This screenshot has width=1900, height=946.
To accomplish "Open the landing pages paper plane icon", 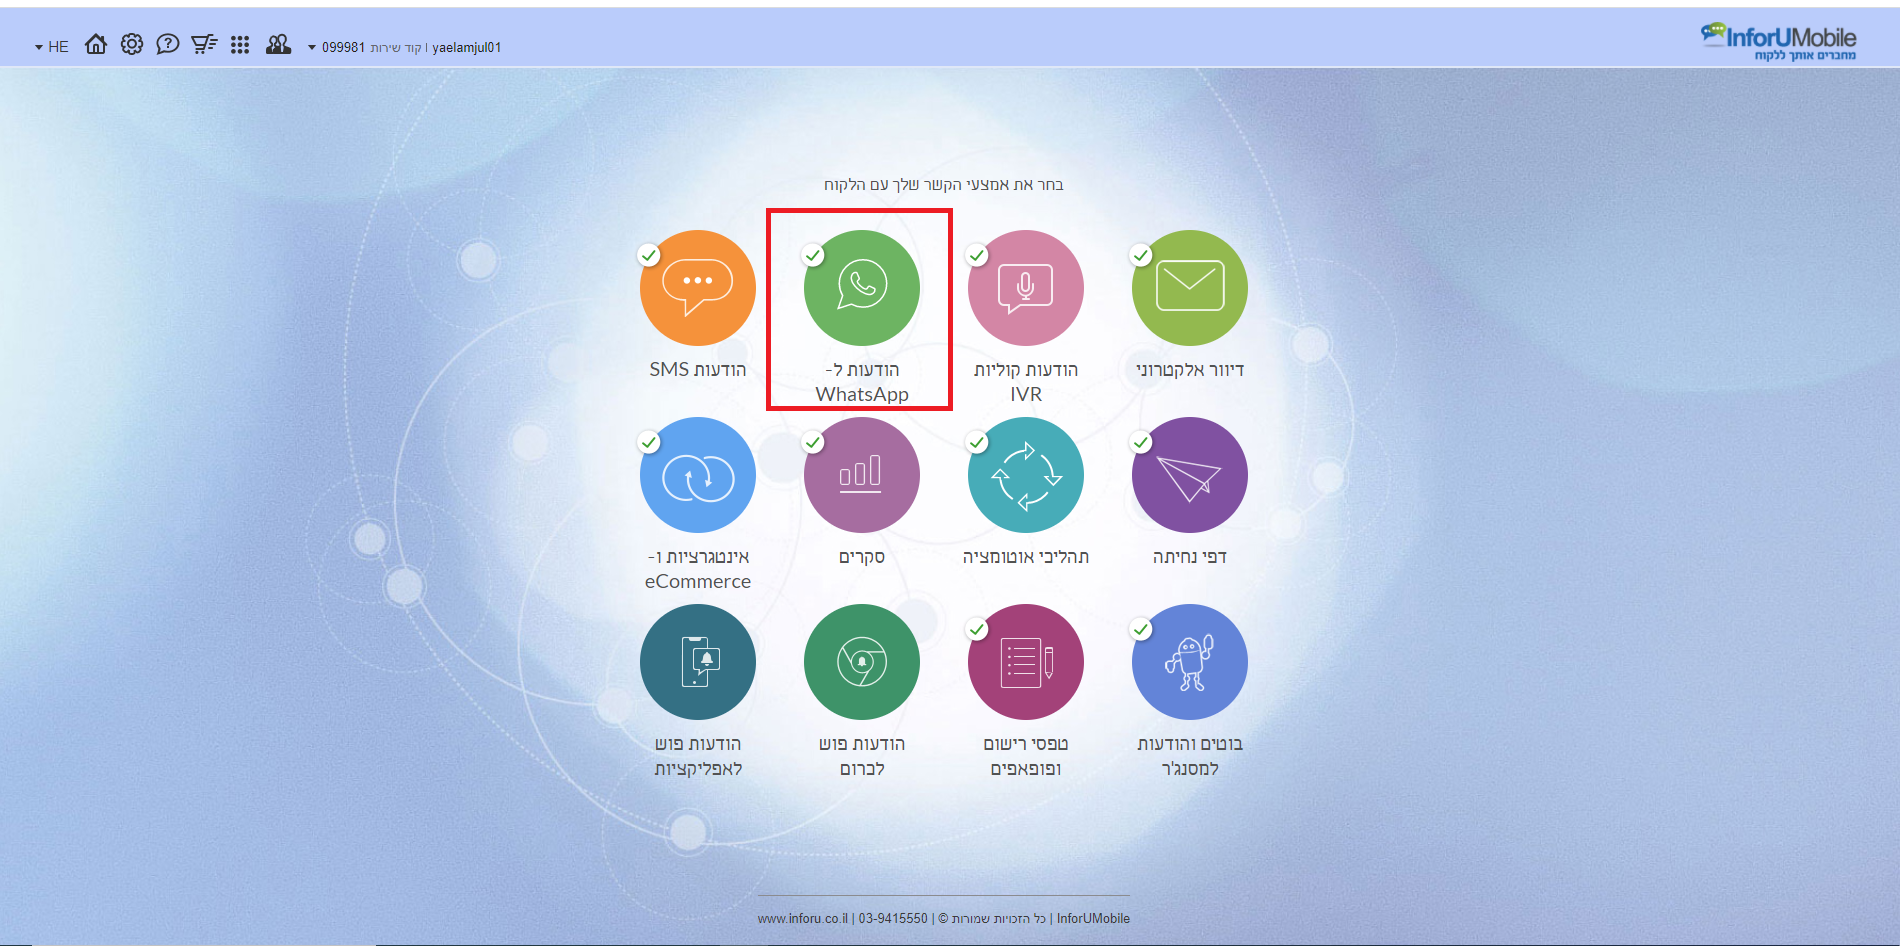I will [x=1190, y=475].
